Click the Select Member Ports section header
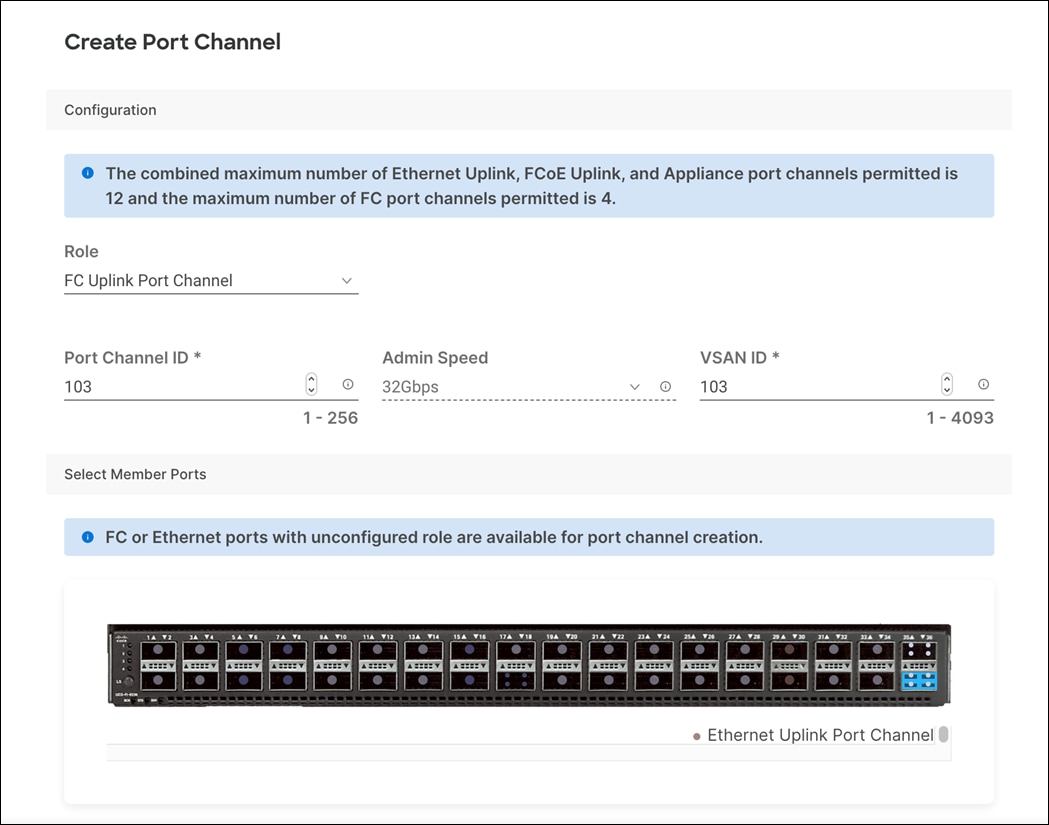 tap(135, 474)
